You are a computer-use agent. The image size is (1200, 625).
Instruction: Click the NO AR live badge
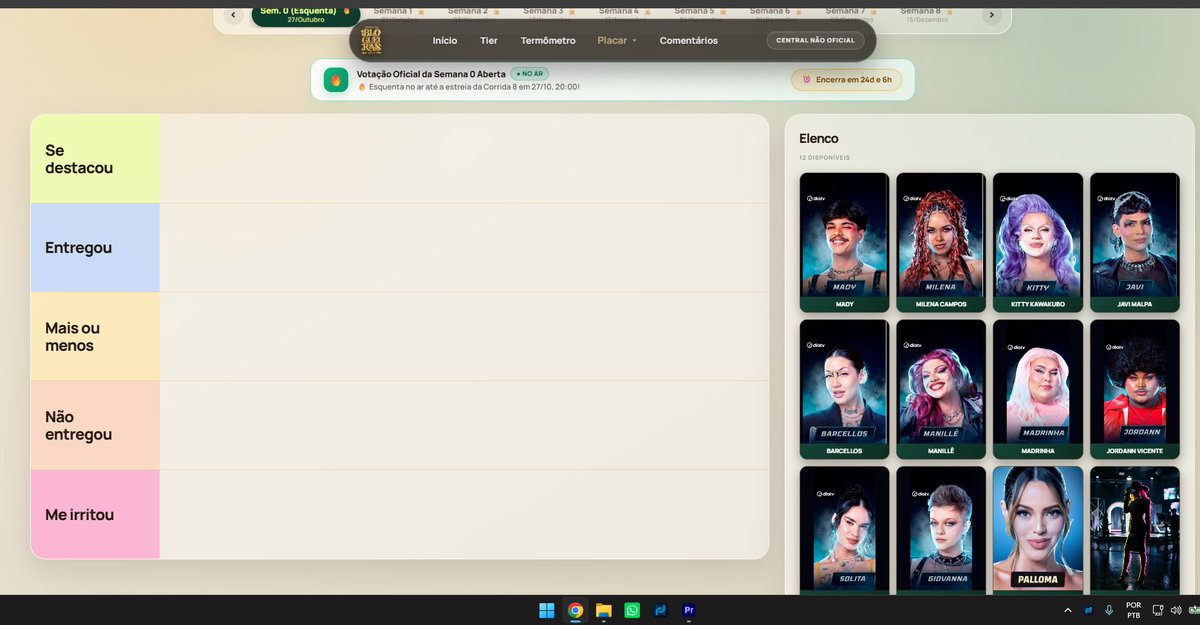[529, 74]
